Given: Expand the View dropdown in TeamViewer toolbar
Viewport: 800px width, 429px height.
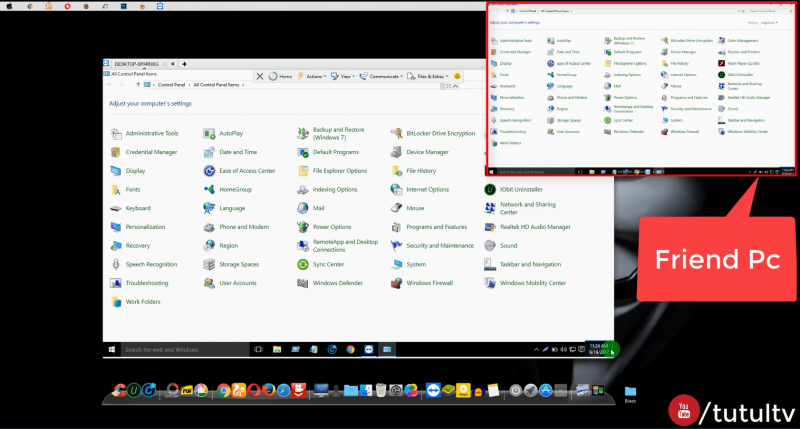Looking at the screenshot, I should point(346,76).
